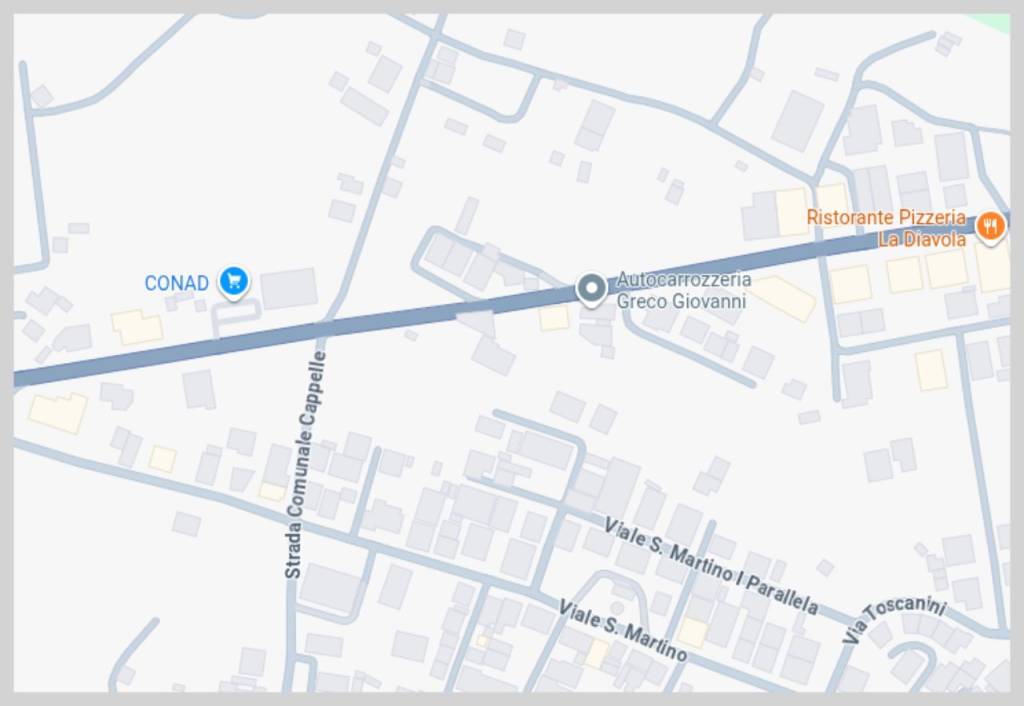This screenshot has width=1024, height=706.
Task: Click the main road's junction with Strada Comunale Cappelle
Action: tap(324, 329)
